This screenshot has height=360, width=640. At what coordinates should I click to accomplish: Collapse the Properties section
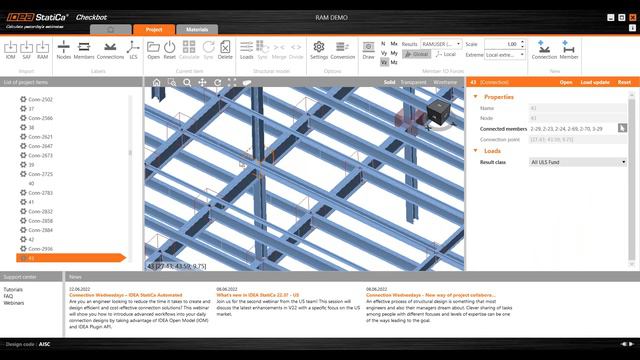(x=475, y=97)
